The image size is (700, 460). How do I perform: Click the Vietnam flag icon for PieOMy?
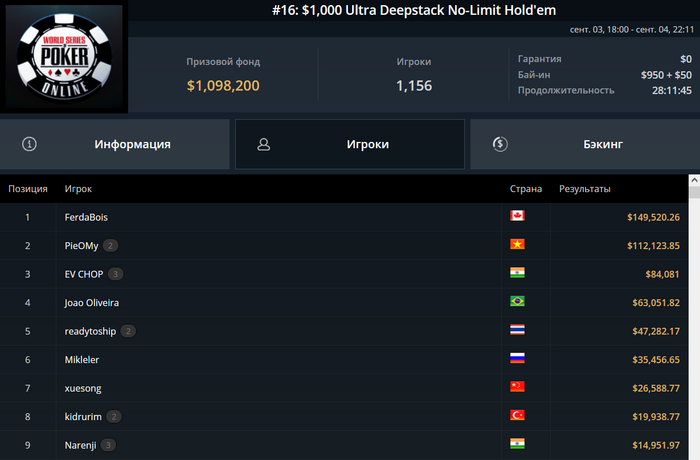pyautogui.click(x=517, y=244)
